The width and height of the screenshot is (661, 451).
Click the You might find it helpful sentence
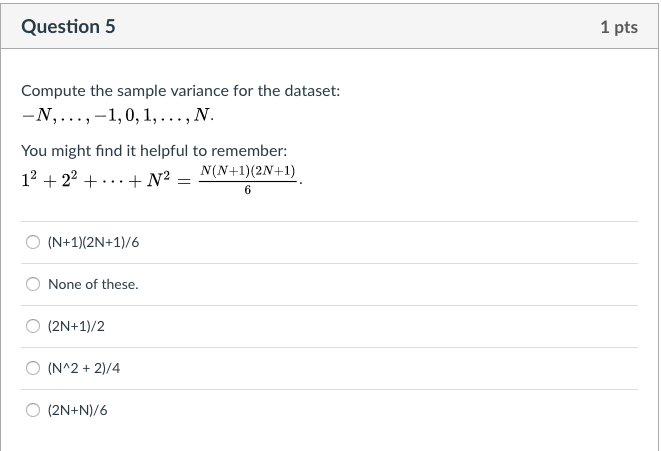tap(154, 150)
